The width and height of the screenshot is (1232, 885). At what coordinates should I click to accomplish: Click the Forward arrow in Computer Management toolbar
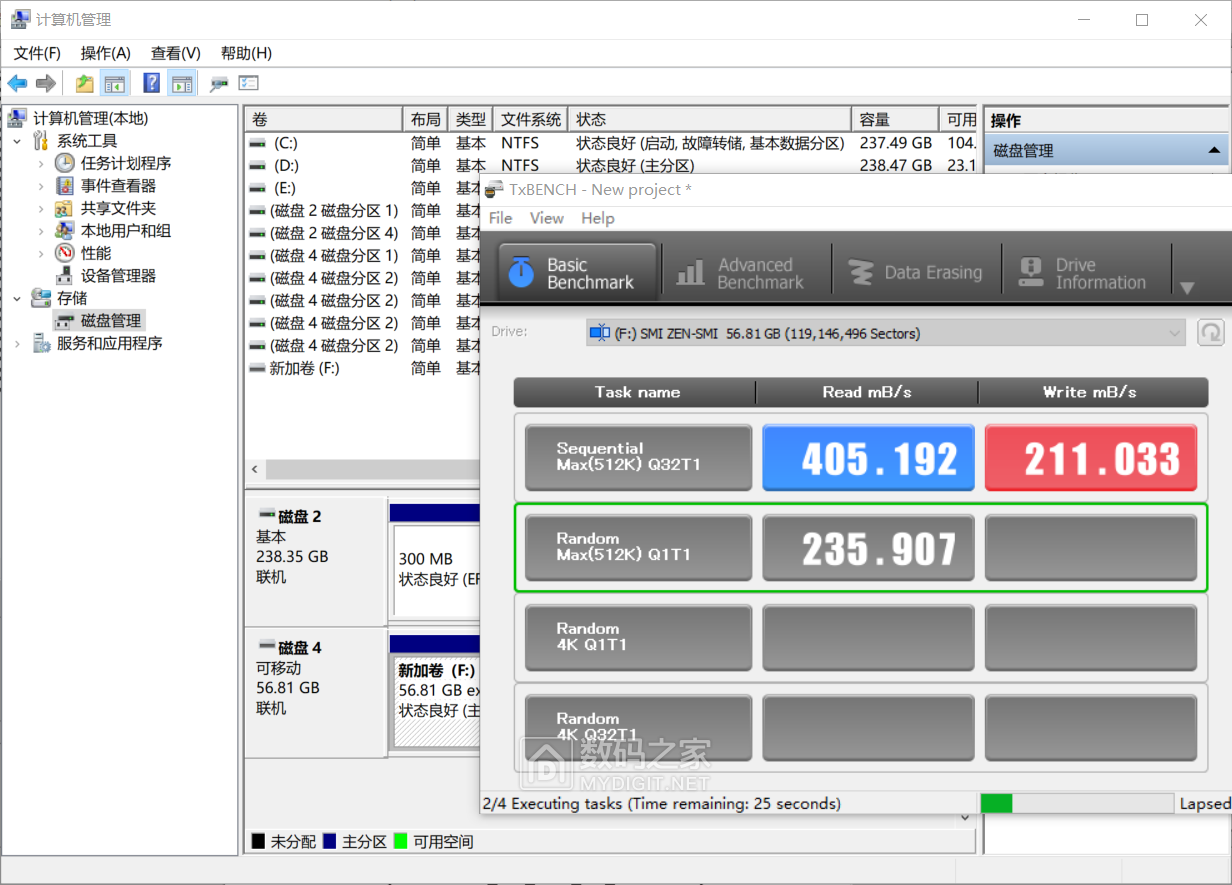pyautogui.click(x=45, y=83)
